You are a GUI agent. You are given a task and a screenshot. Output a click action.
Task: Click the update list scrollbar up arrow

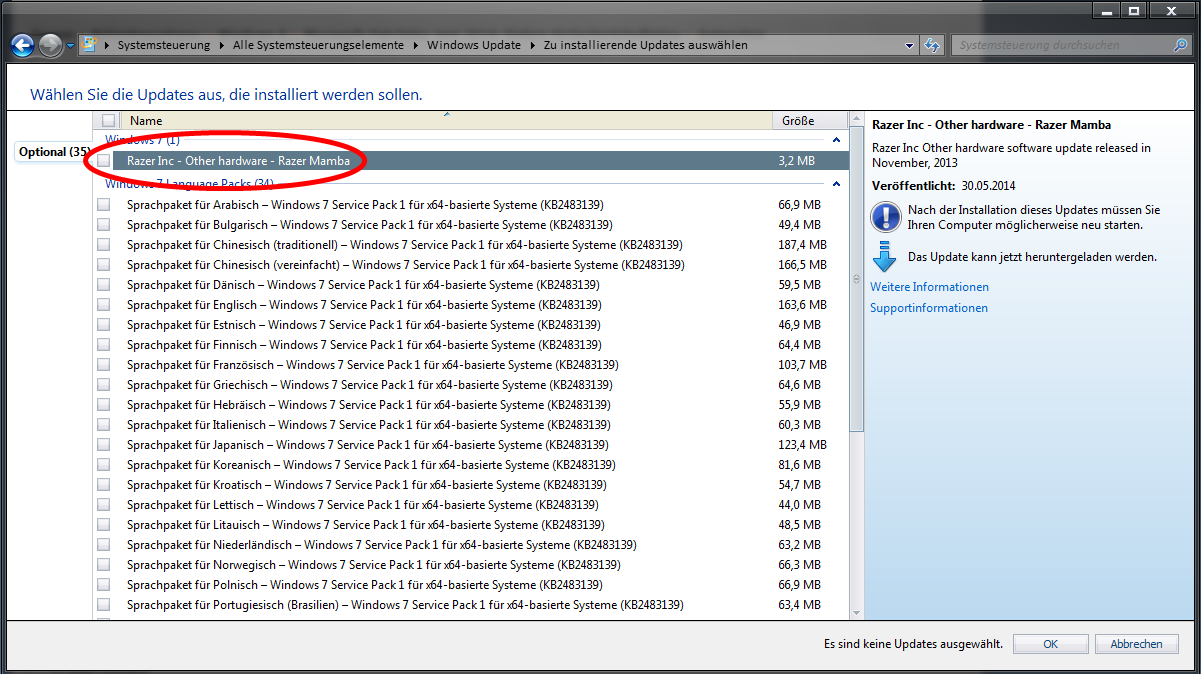coord(856,120)
